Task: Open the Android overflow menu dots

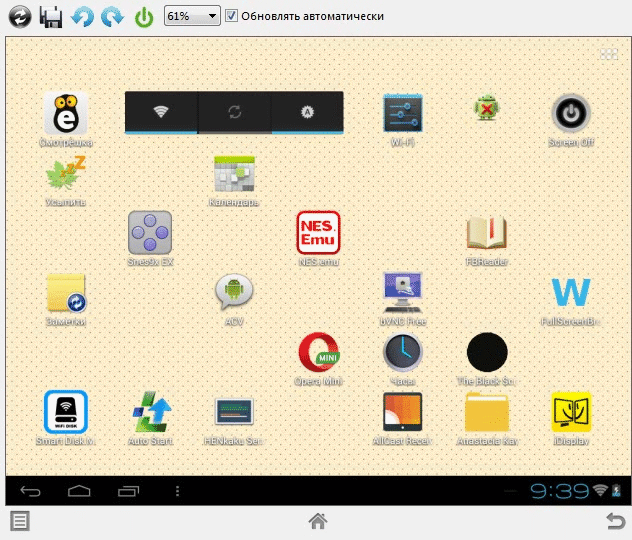Action: [177, 491]
